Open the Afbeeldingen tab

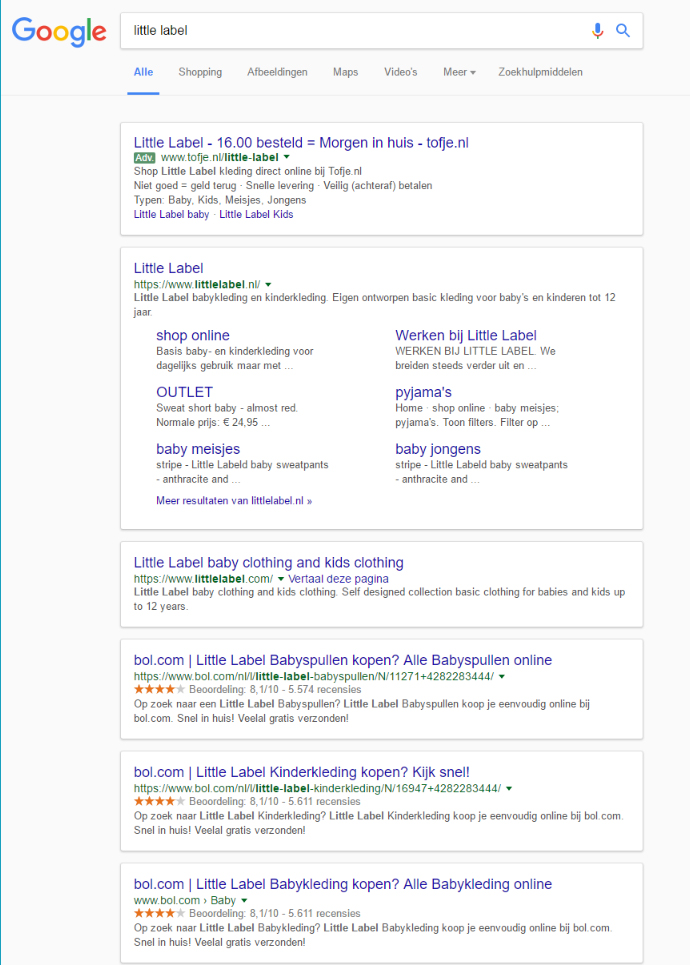point(278,72)
